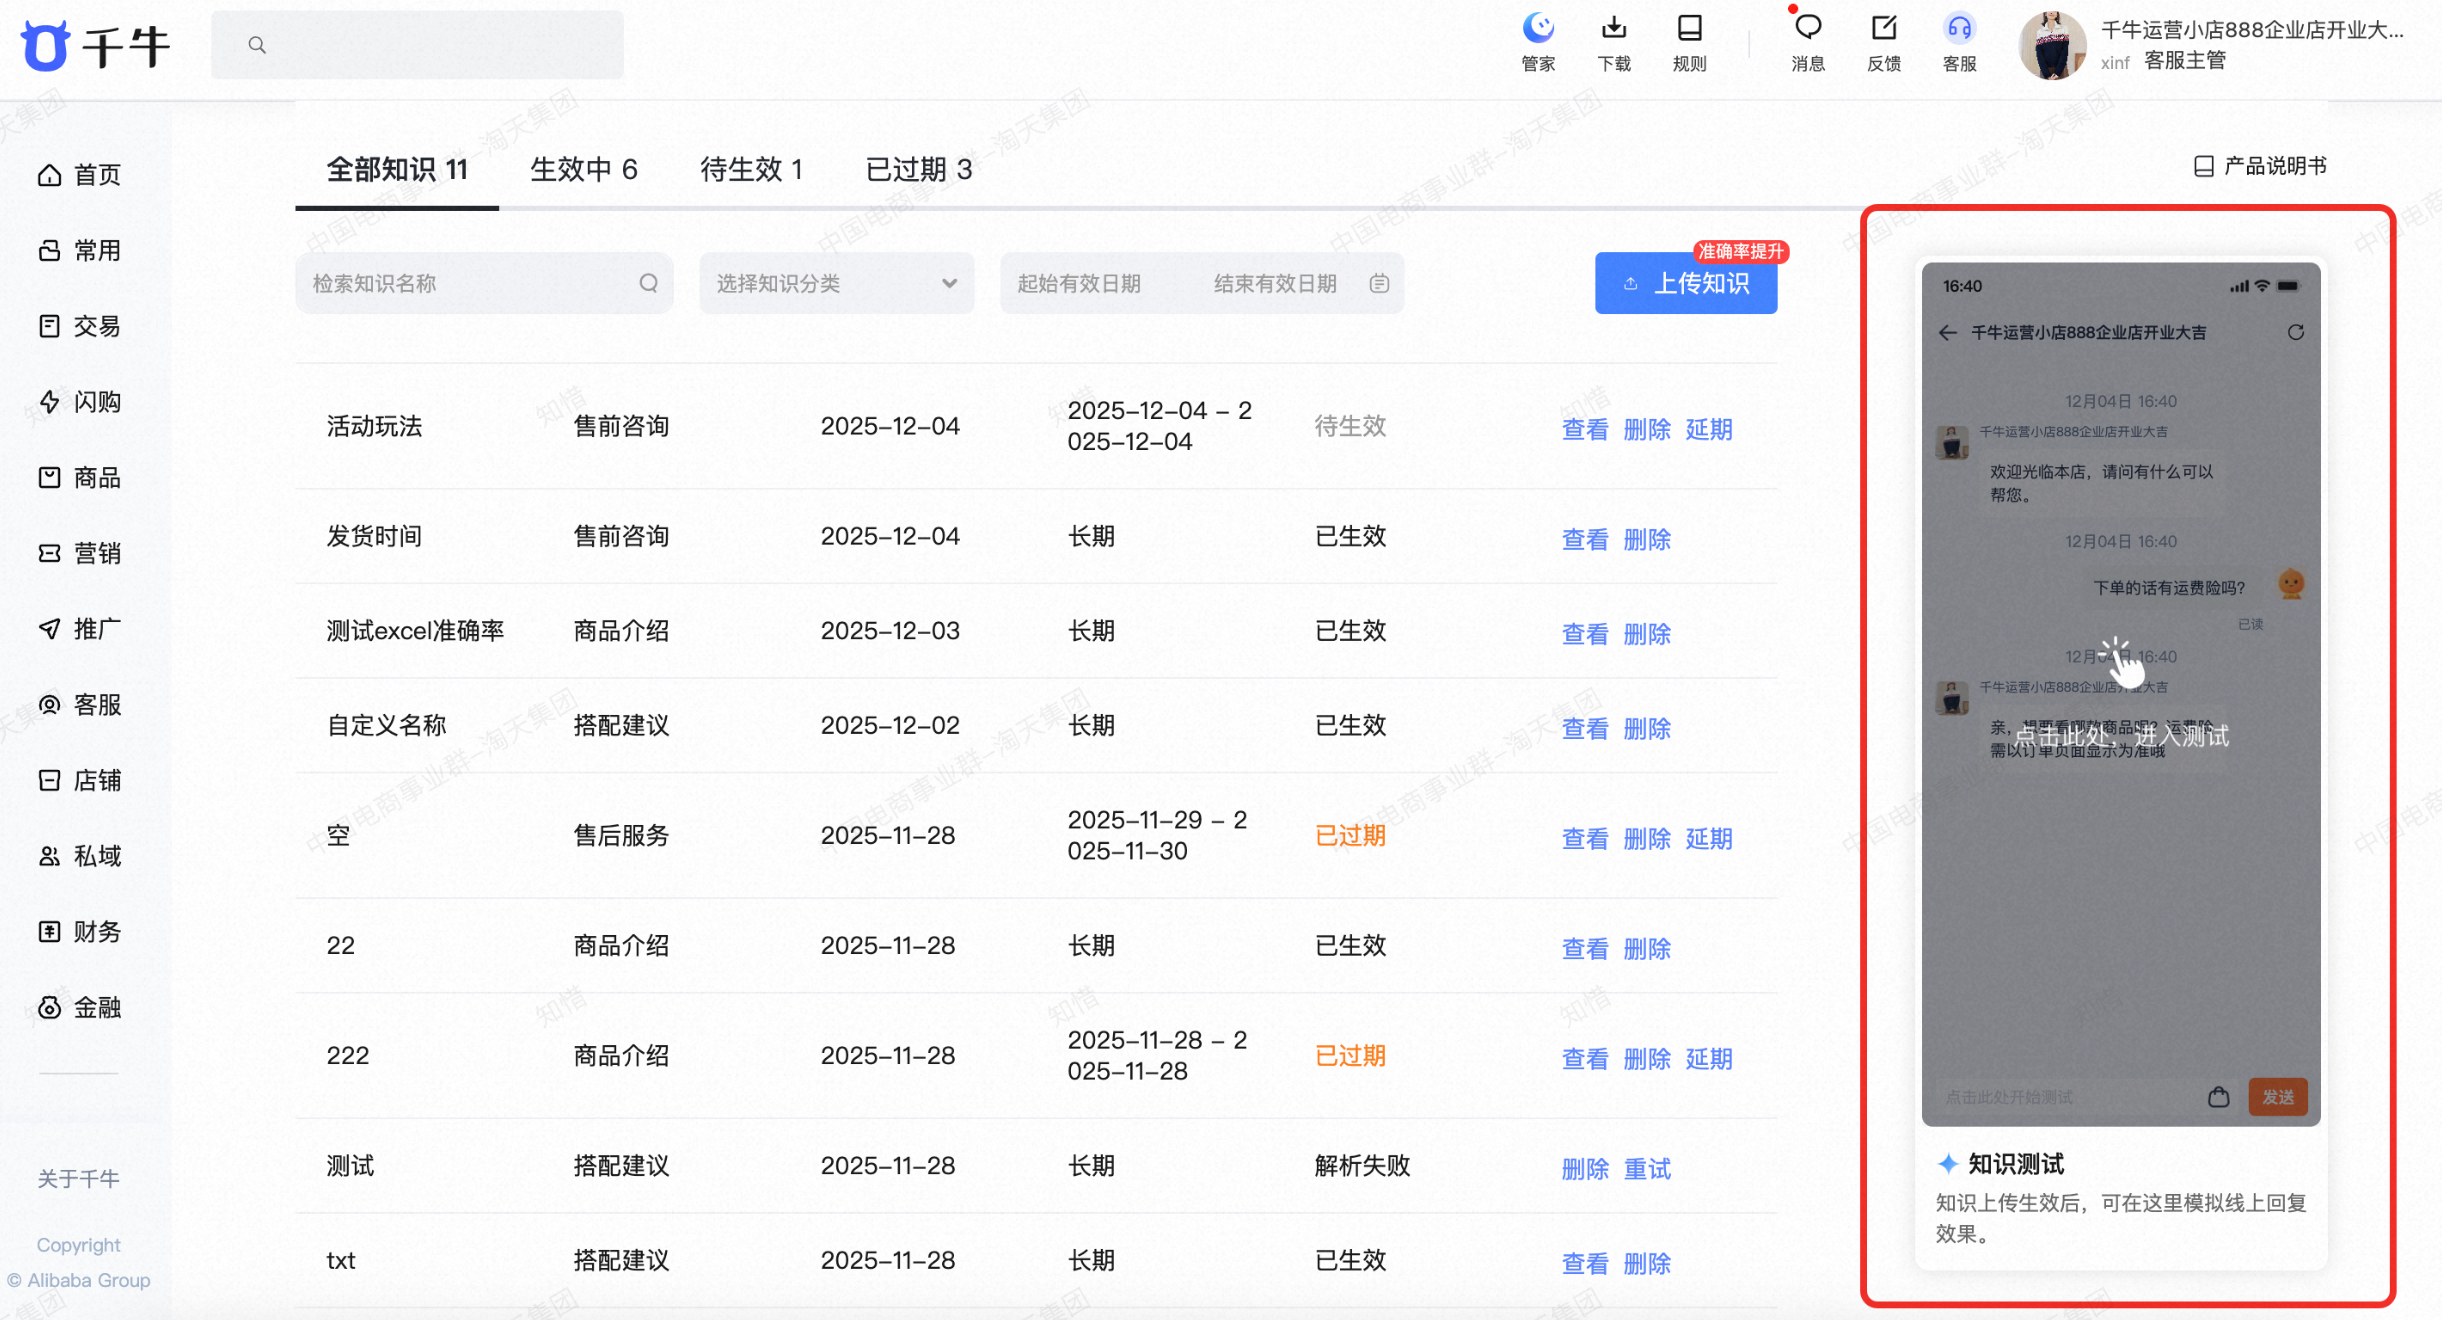
Task: Open the 商品 sidebar item
Action: (x=80, y=478)
